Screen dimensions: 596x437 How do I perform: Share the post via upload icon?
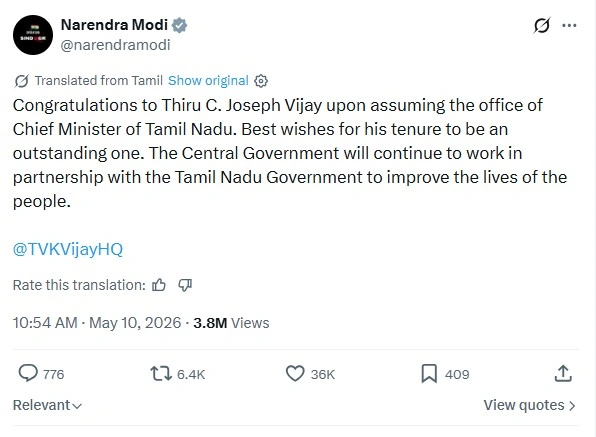tap(563, 373)
